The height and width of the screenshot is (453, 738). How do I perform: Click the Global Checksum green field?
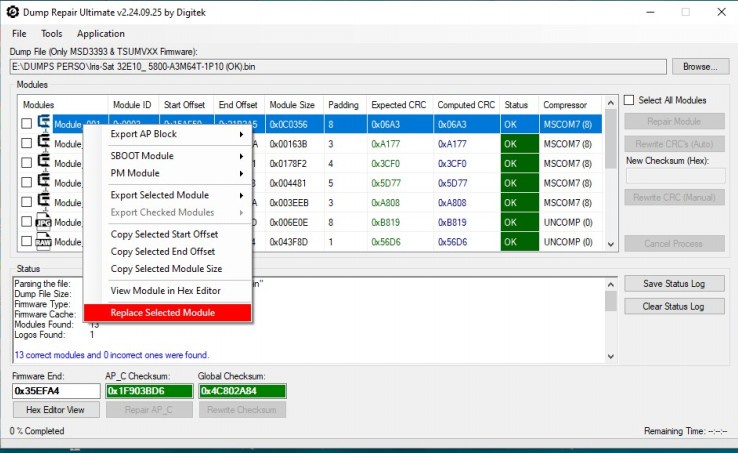242,391
